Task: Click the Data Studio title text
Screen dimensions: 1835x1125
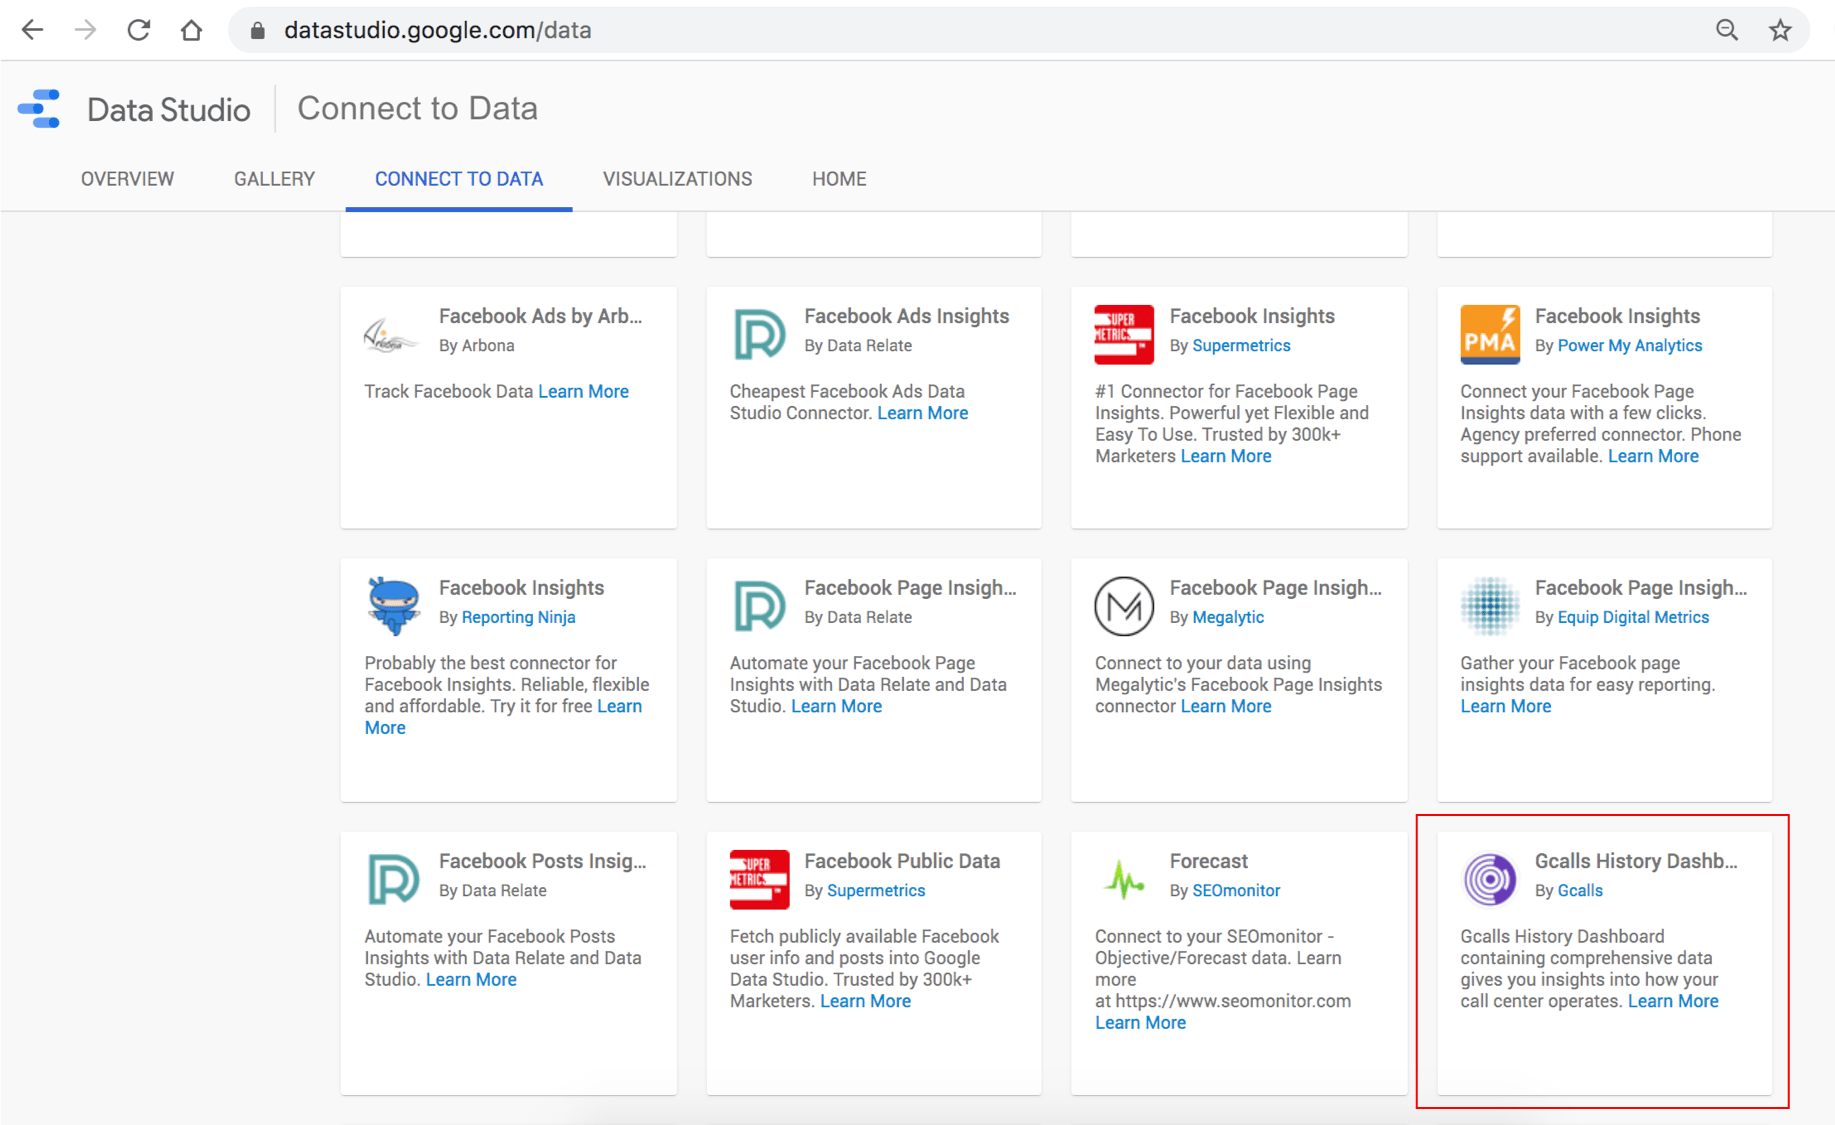Action: pos(168,109)
